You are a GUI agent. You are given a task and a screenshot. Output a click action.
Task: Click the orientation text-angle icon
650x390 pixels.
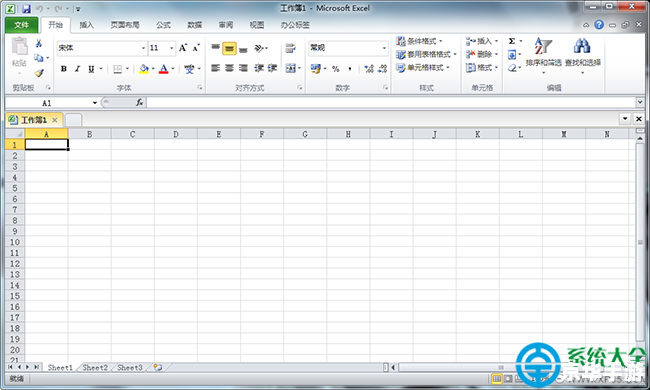click(259, 48)
